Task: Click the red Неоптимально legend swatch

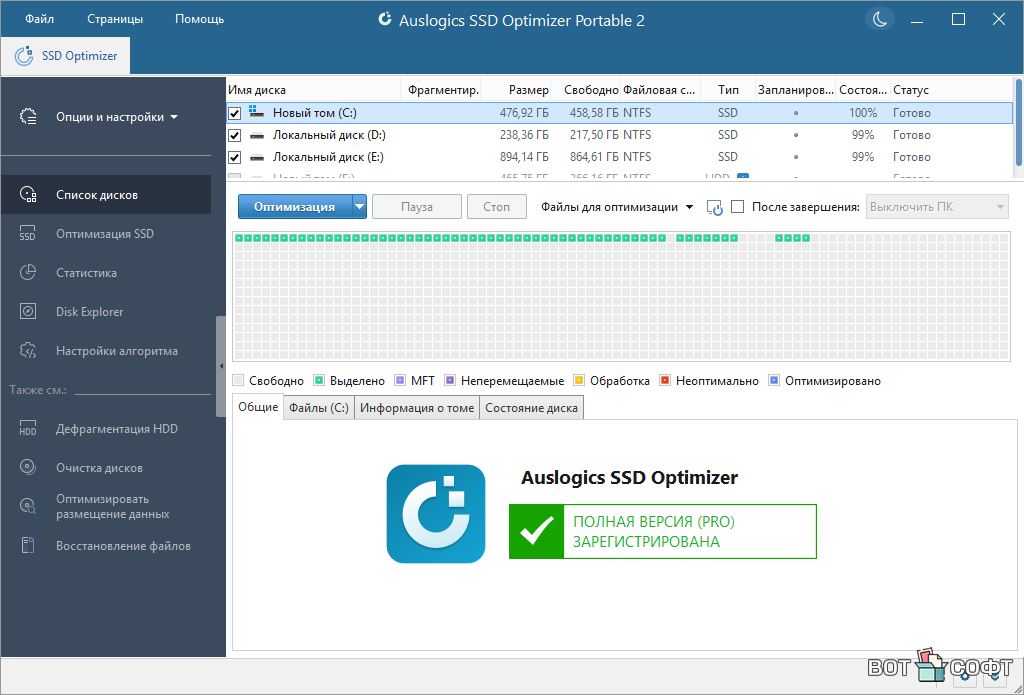Action: [x=665, y=380]
